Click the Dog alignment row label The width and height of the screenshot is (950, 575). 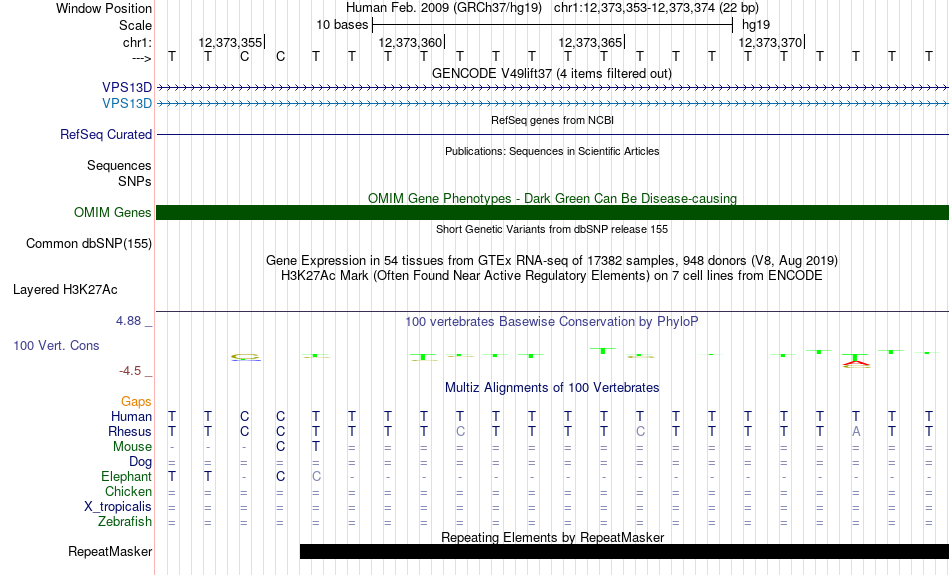tap(140, 462)
